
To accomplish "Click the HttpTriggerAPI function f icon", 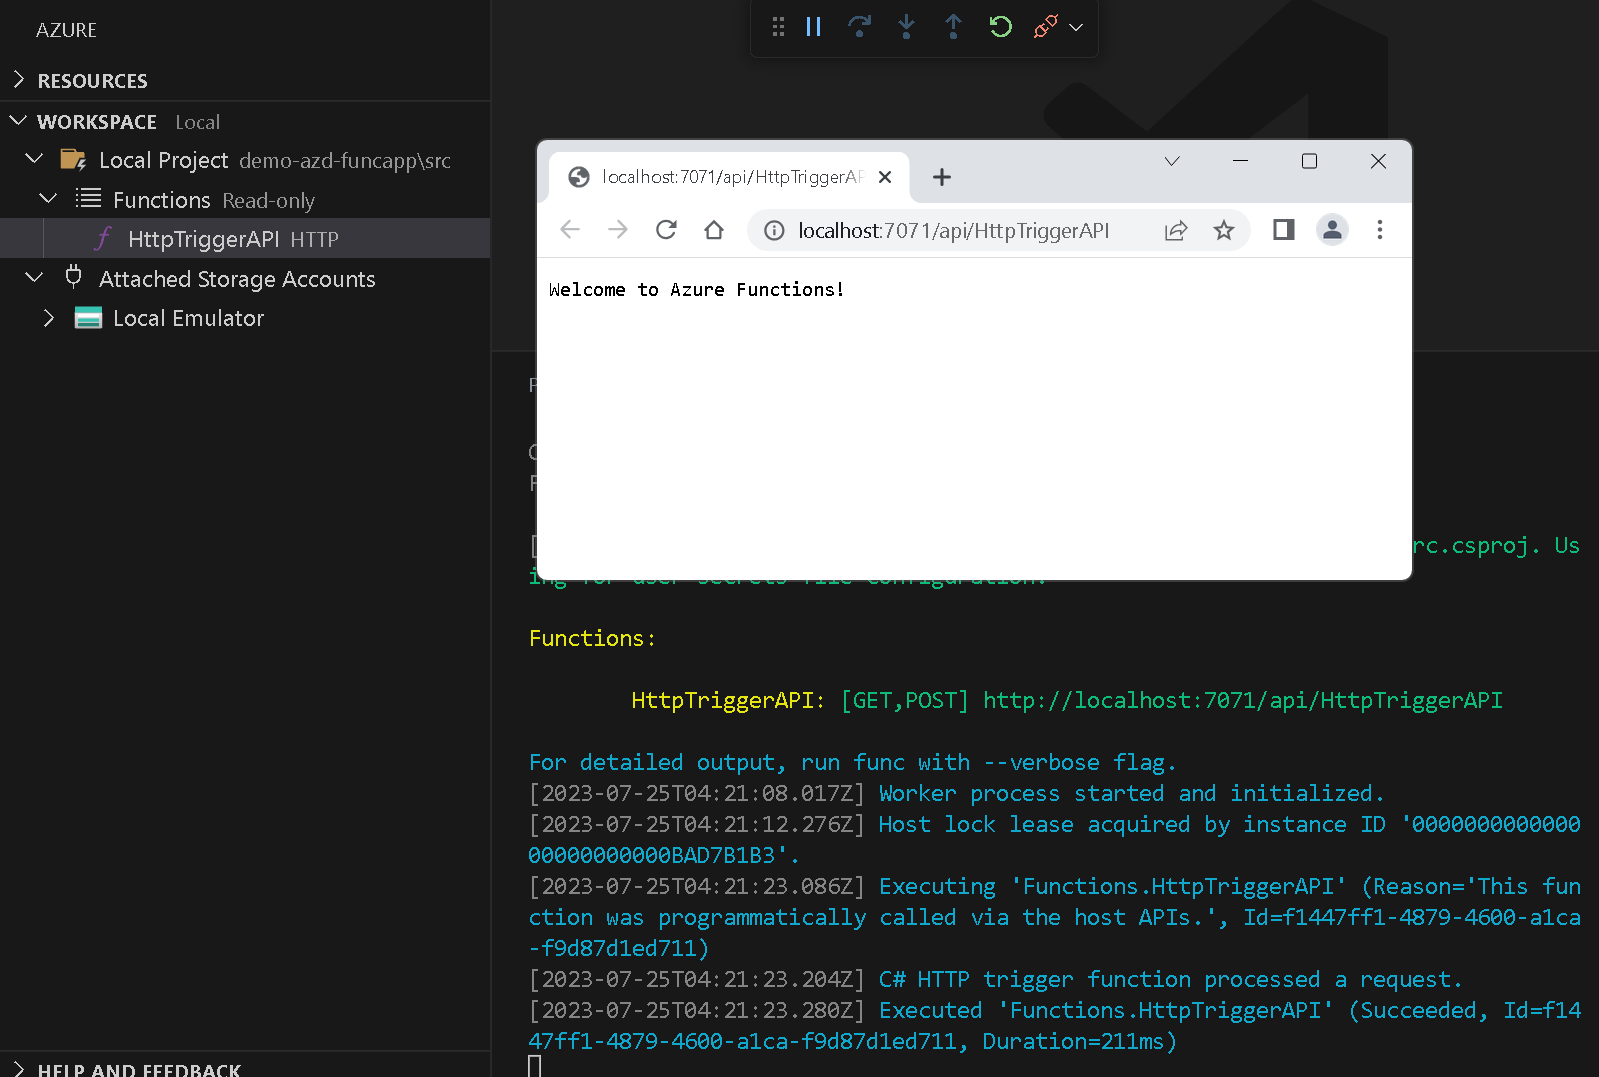I will (x=103, y=238).
